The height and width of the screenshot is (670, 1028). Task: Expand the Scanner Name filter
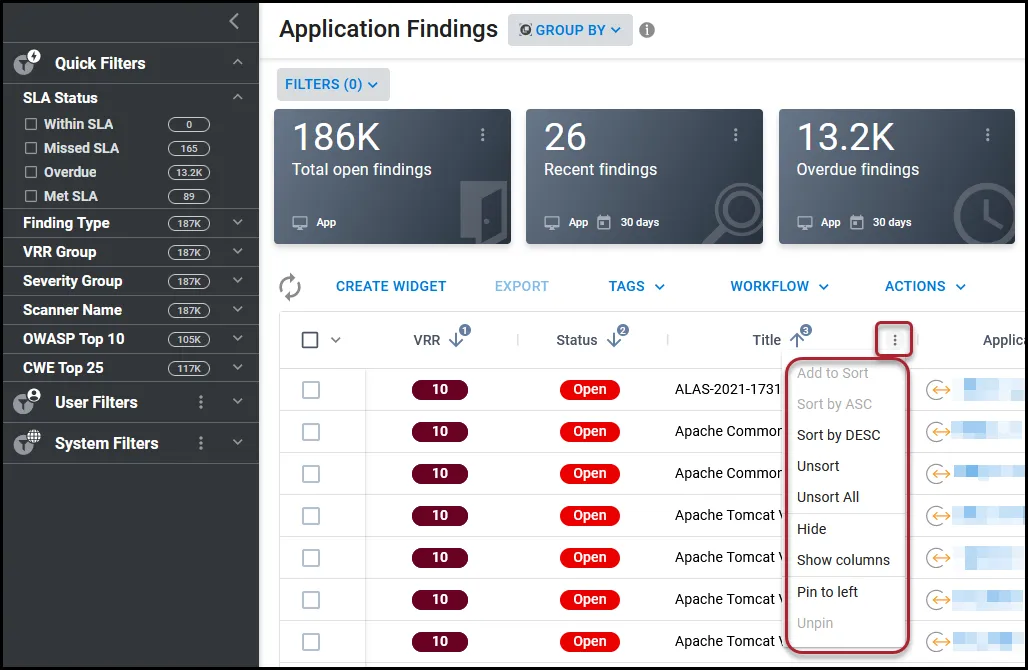coord(238,309)
